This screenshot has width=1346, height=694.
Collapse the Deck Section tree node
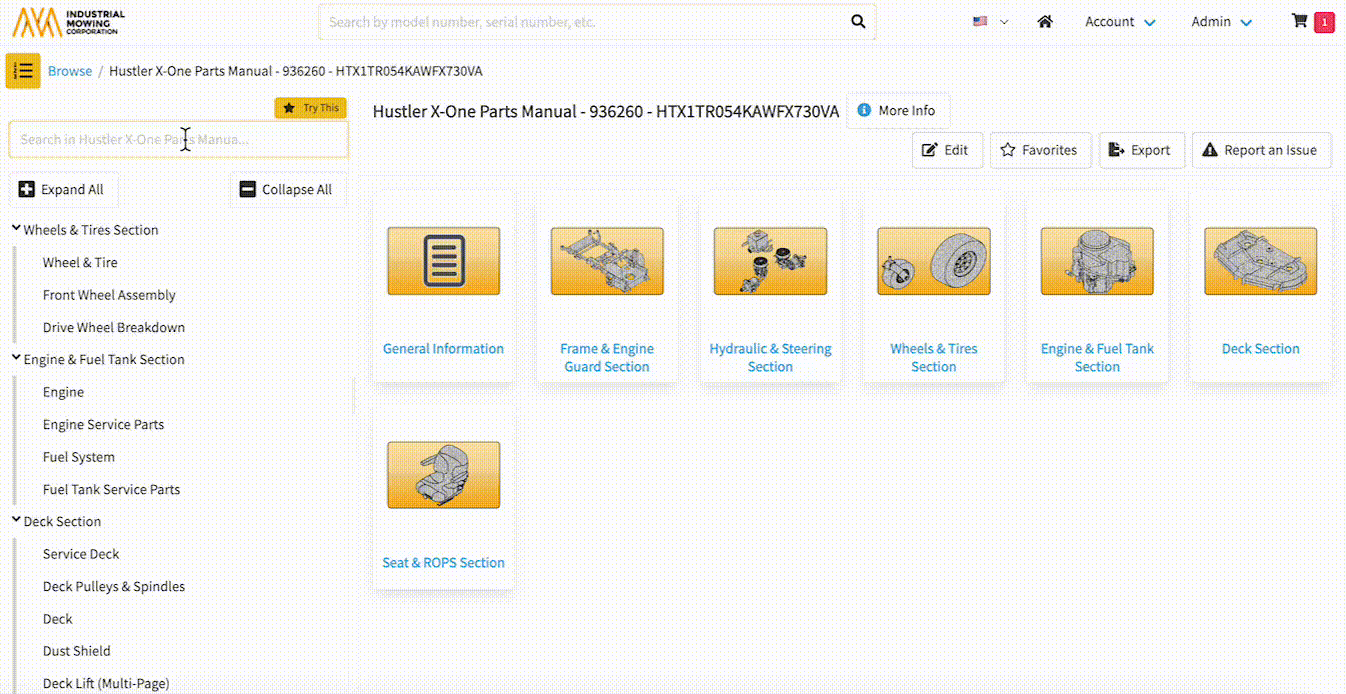pos(16,521)
